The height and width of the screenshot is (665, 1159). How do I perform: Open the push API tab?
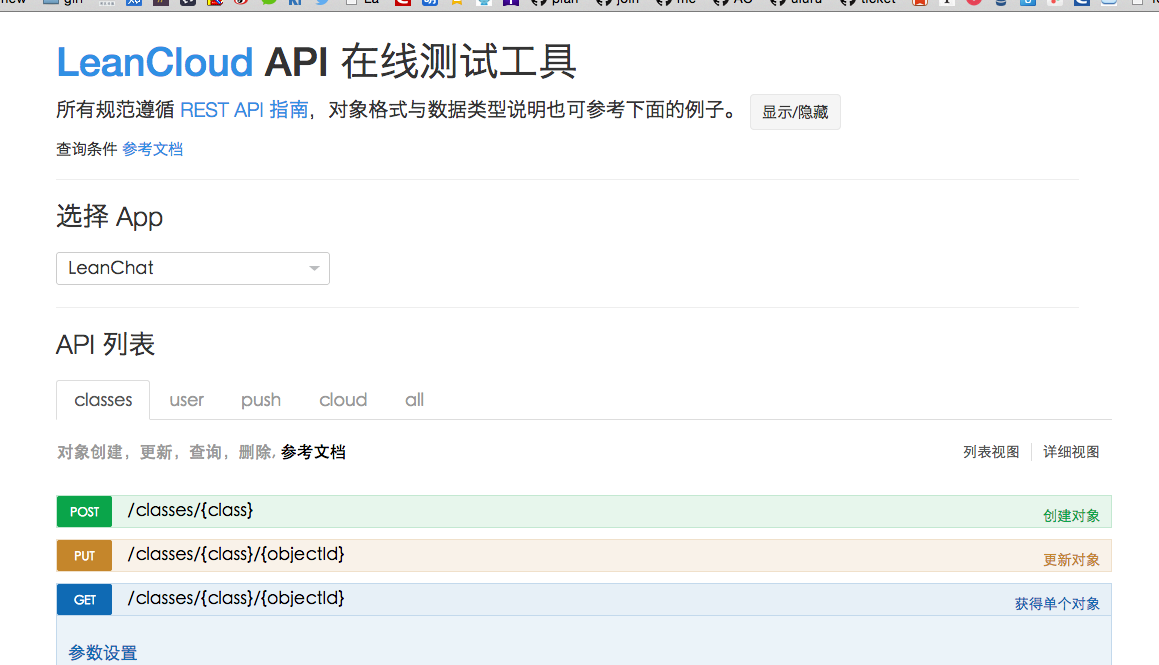(261, 400)
